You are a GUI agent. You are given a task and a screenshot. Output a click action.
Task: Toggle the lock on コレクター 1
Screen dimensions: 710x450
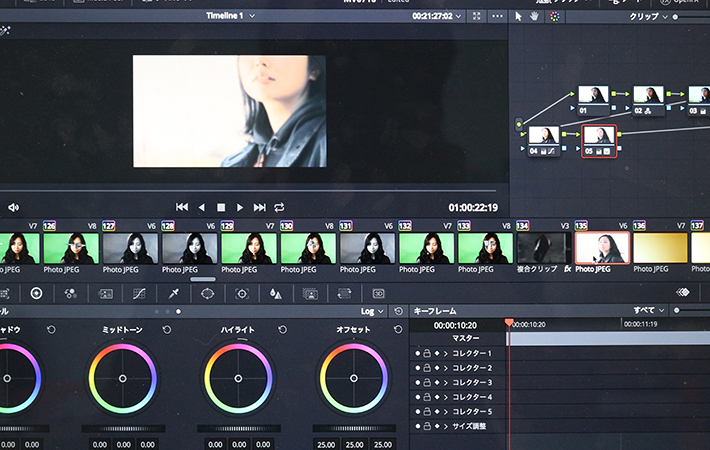(x=427, y=354)
